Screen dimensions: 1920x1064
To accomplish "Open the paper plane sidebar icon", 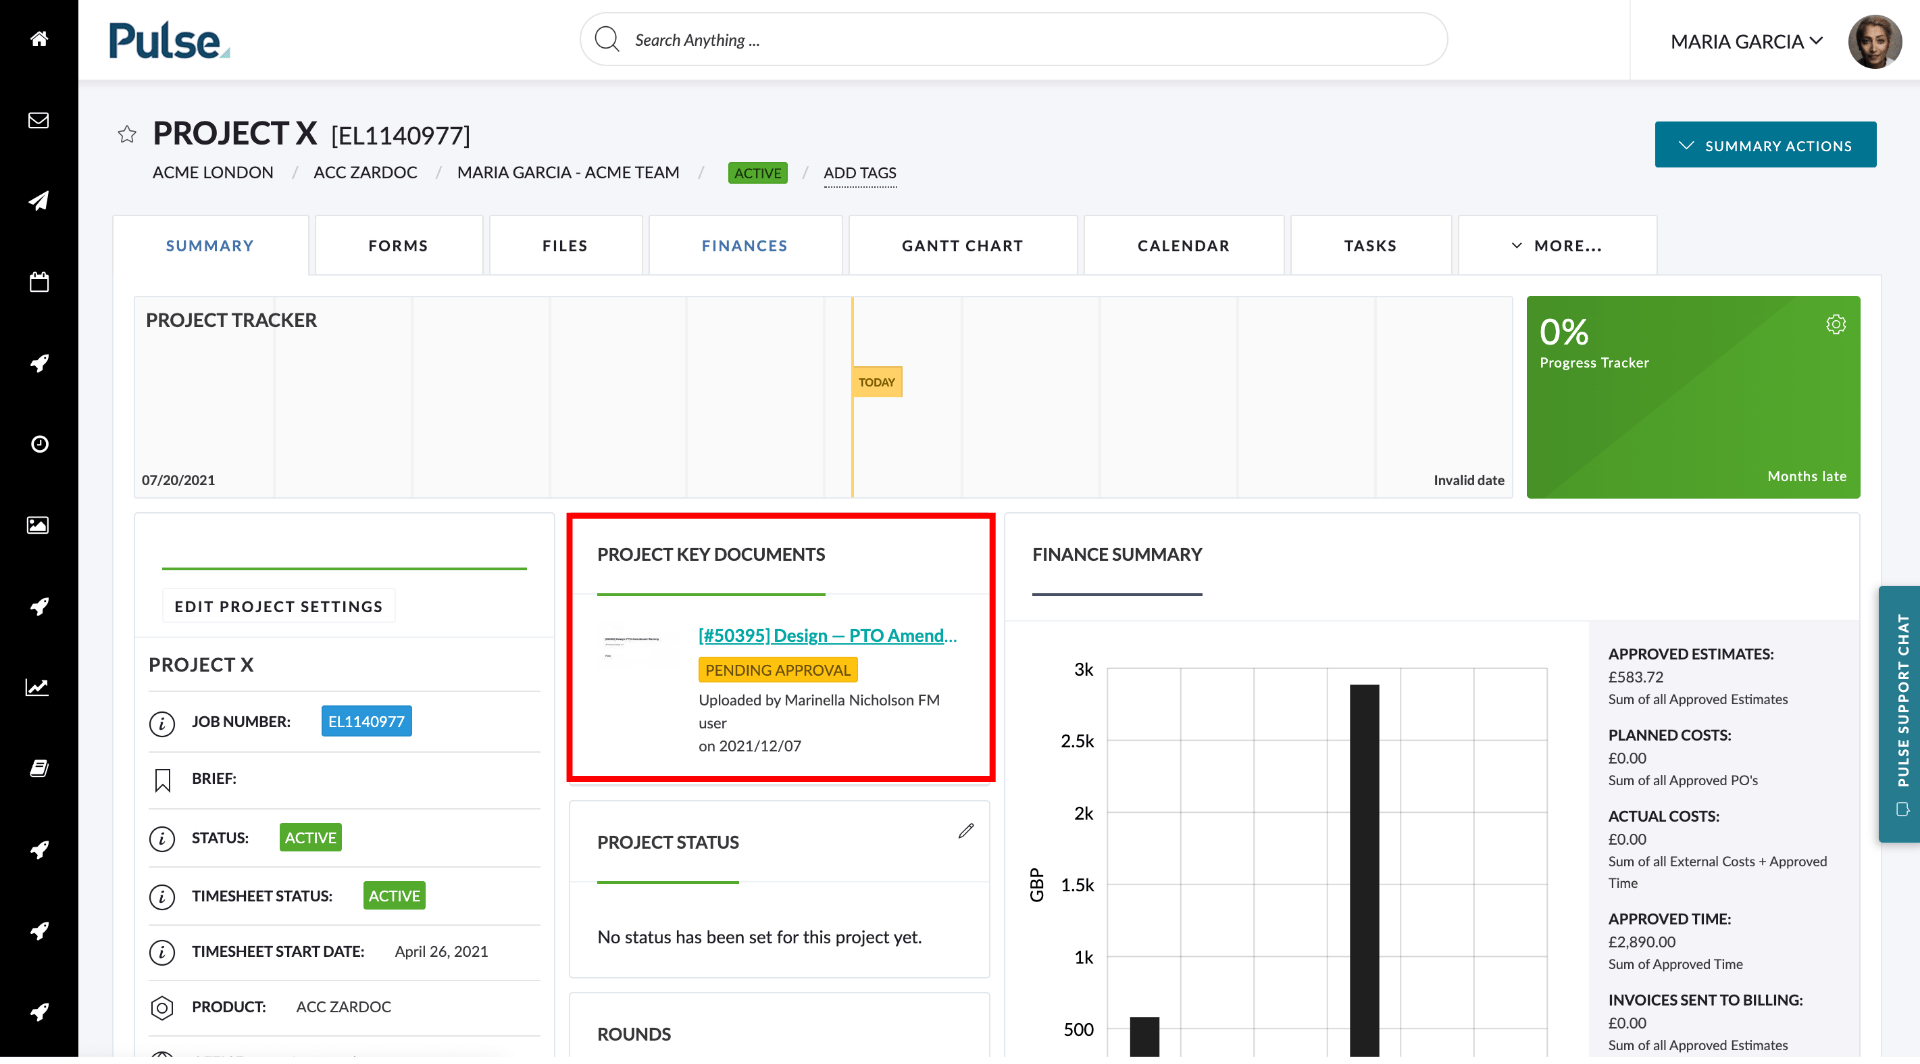I will pyautogui.click(x=39, y=201).
